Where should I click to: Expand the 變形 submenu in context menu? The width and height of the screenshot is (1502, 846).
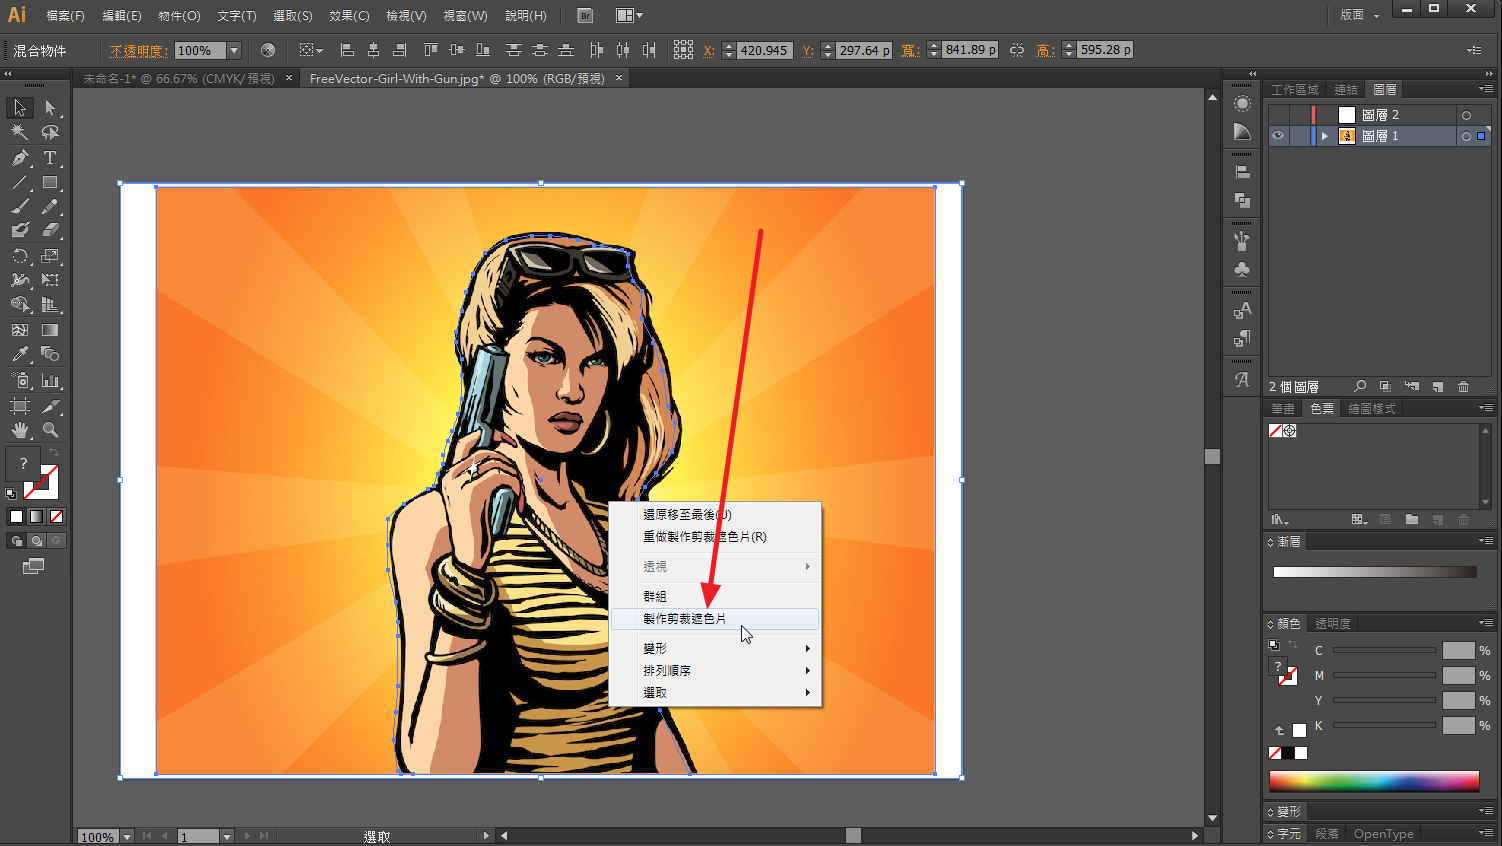[x=714, y=648]
